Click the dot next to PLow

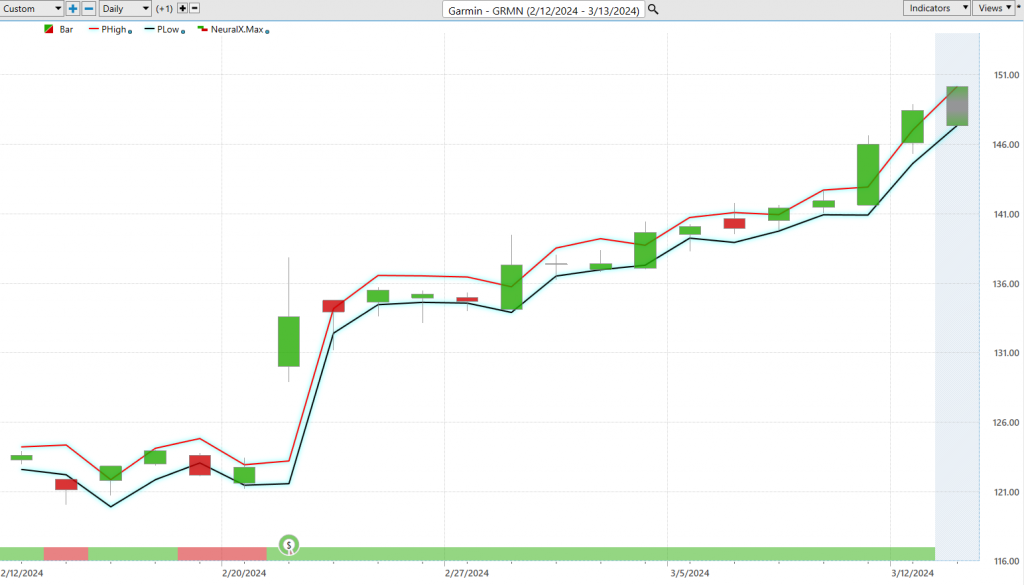pyautogui.click(x=183, y=31)
